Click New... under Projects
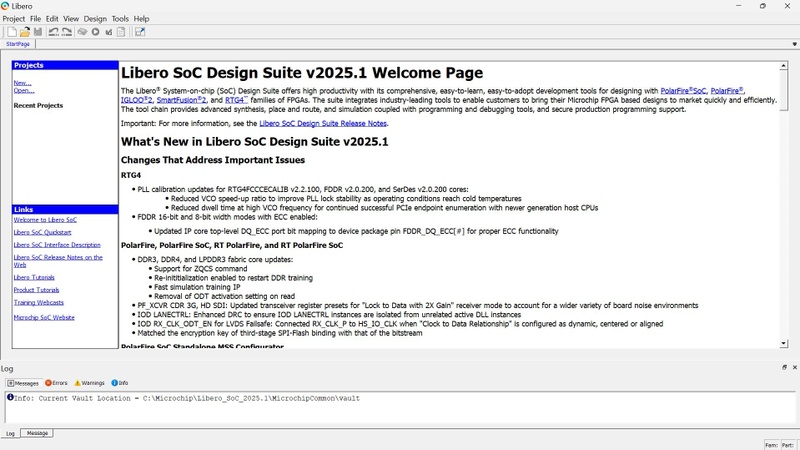800x450 pixels. pos(22,83)
